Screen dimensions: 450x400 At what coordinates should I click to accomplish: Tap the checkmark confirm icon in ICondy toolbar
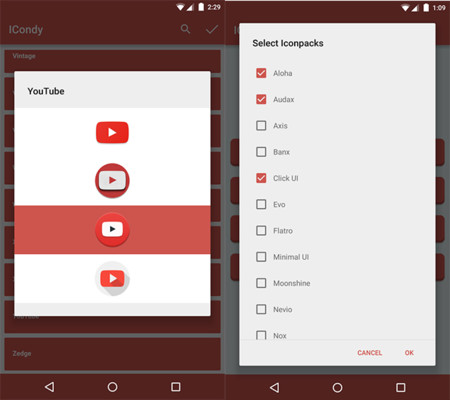point(212,29)
